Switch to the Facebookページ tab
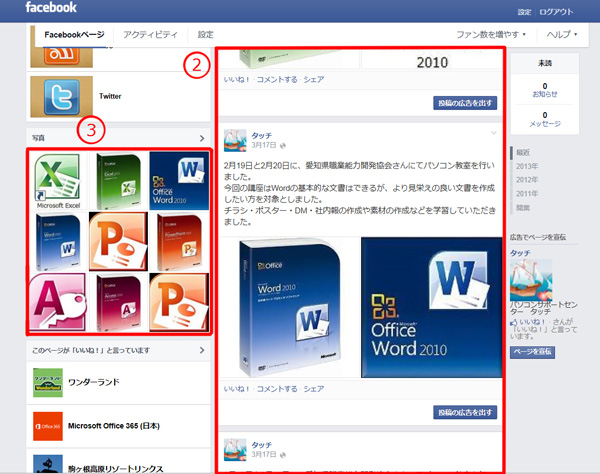The image size is (600, 474). click(74, 35)
